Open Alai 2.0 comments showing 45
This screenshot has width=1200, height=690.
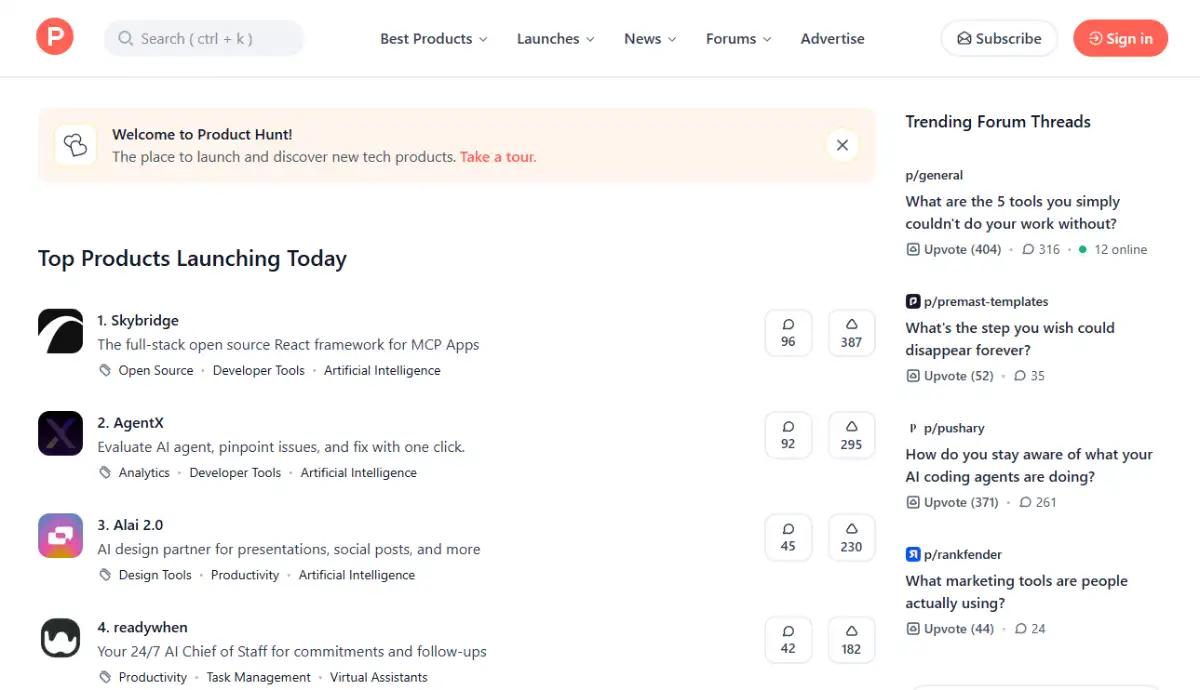pyautogui.click(x=788, y=537)
